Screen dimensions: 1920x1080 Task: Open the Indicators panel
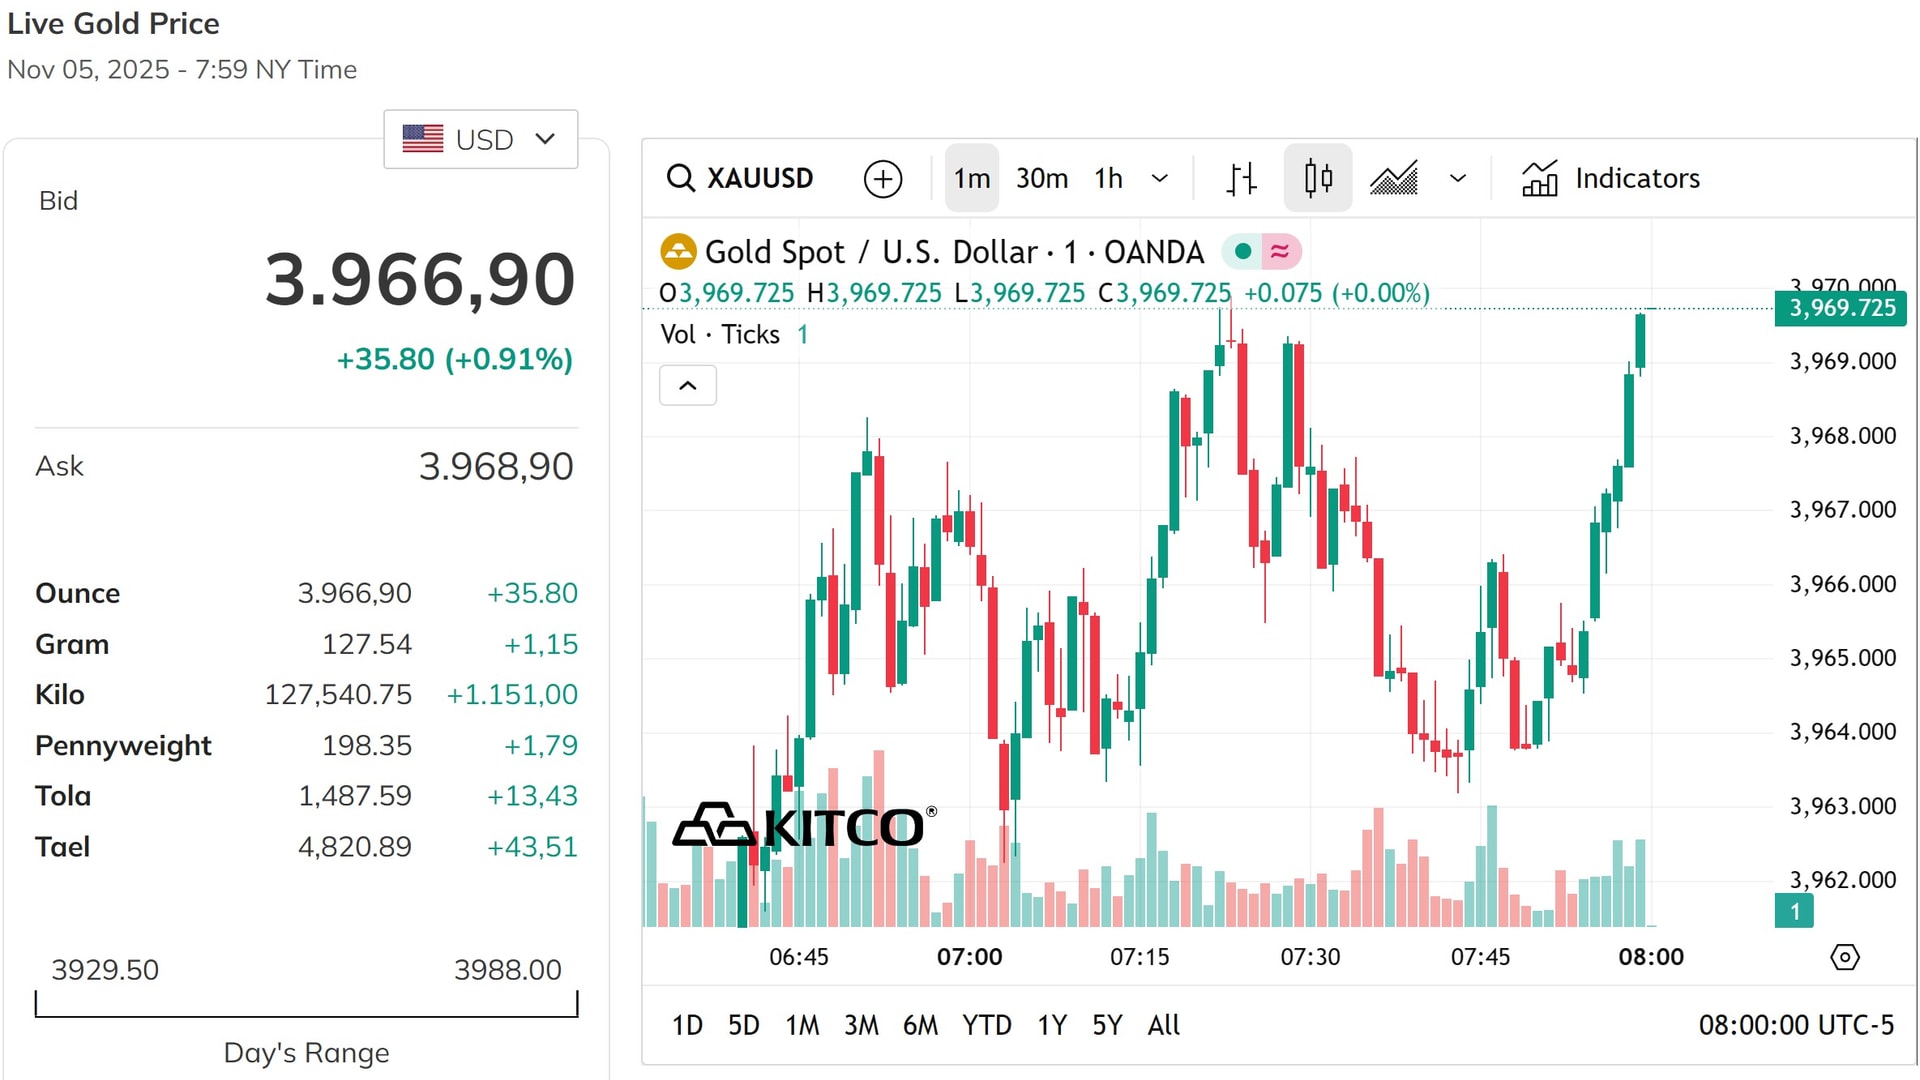point(1611,178)
